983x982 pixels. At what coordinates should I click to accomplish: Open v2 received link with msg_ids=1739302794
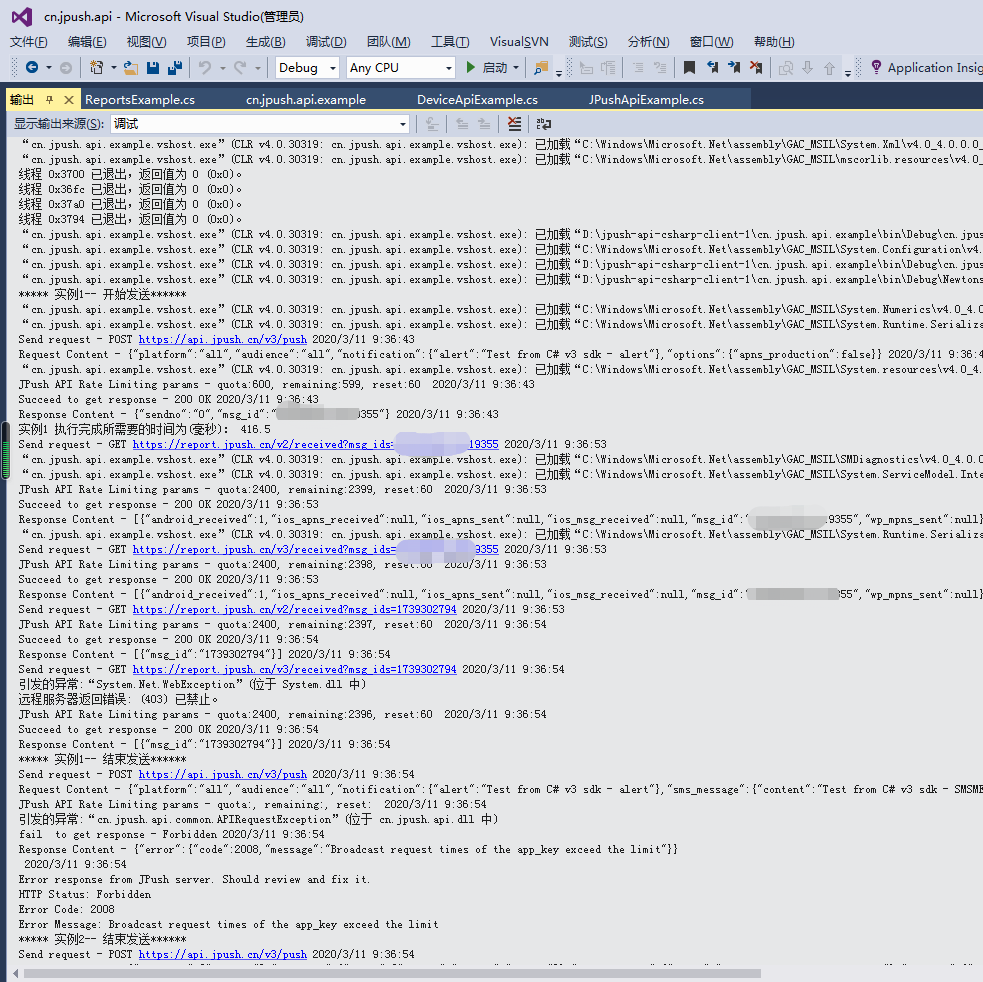click(x=295, y=609)
